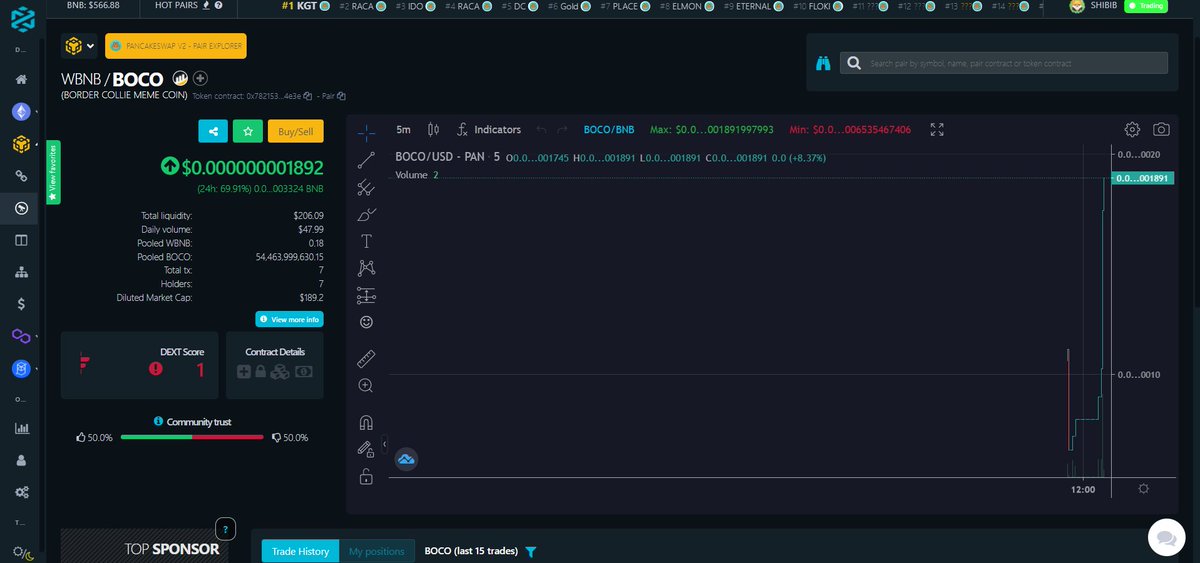Select the crosshair cursor chart tool
Screen dimensions: 1200x563
click(366, 131)
